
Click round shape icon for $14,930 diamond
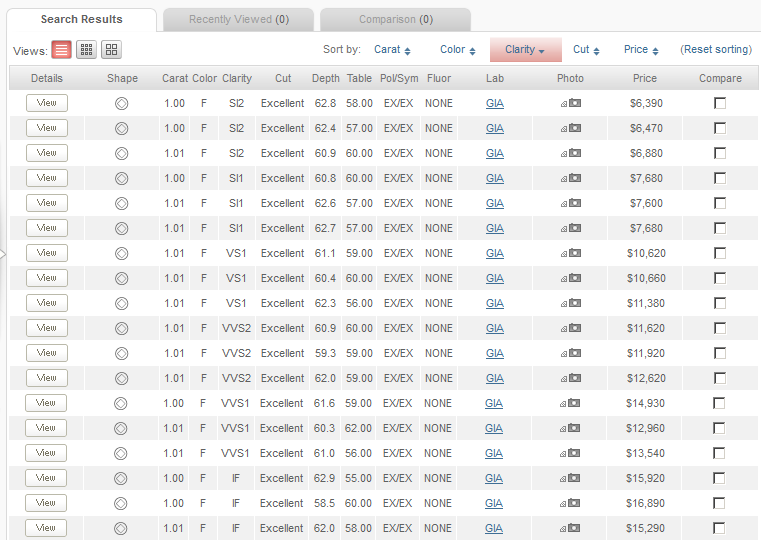click(121, 403)
